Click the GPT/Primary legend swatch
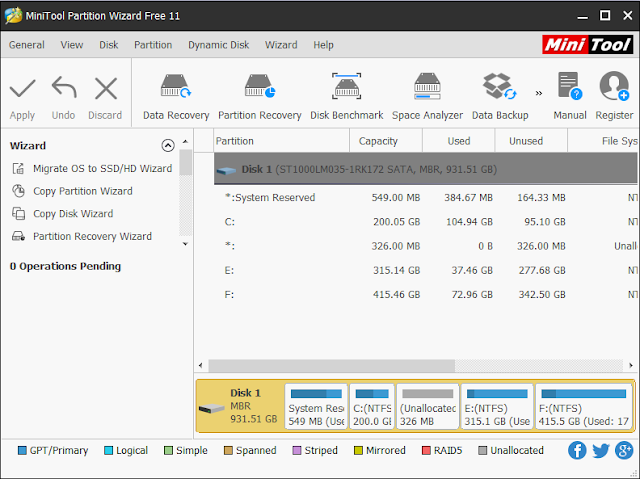Screen dimensions: 640x479 click(x=22, y=450)
